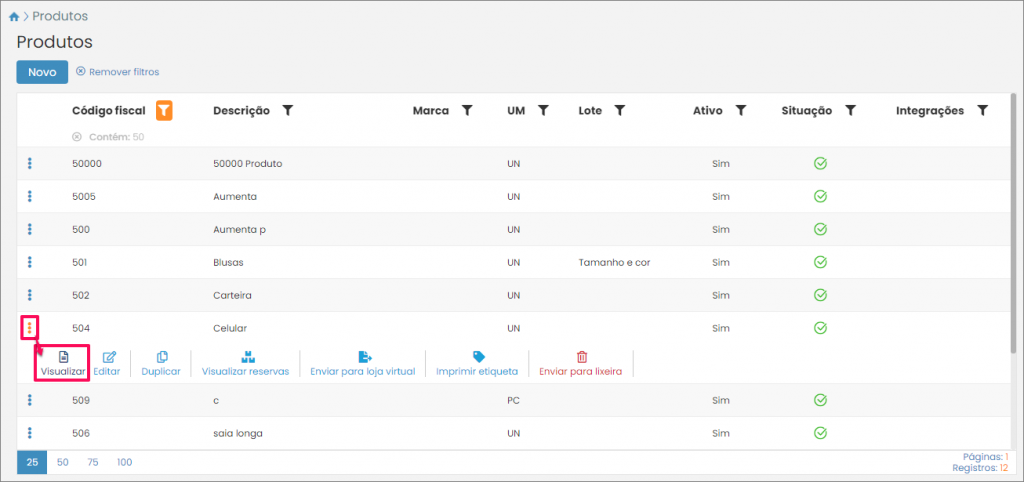The height and width of the screenshot is (482, 1024).
Task: Open the Descrição column filter
Action: click(x=288, y=111)
